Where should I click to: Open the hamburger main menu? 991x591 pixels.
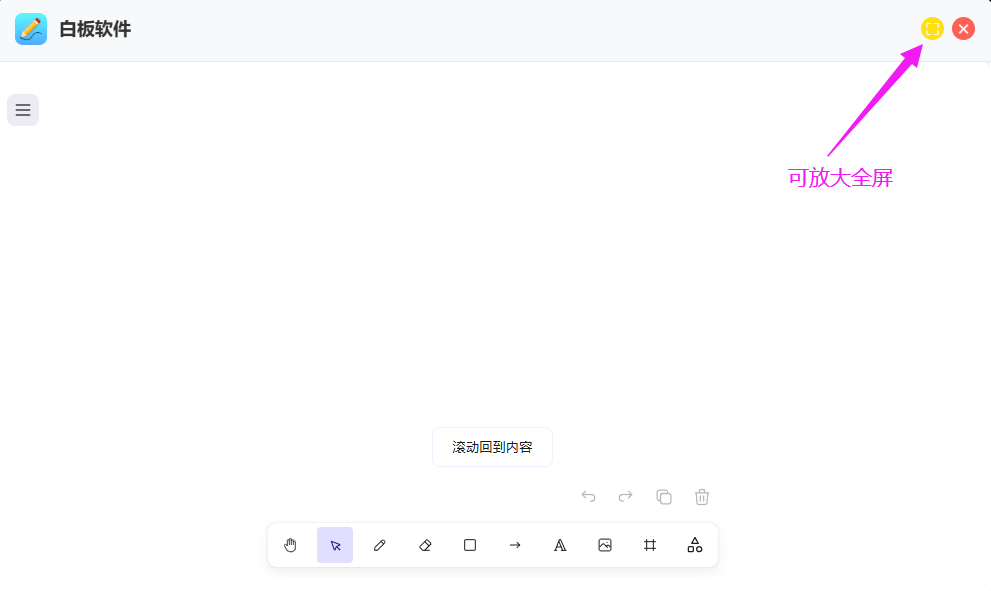23,110
